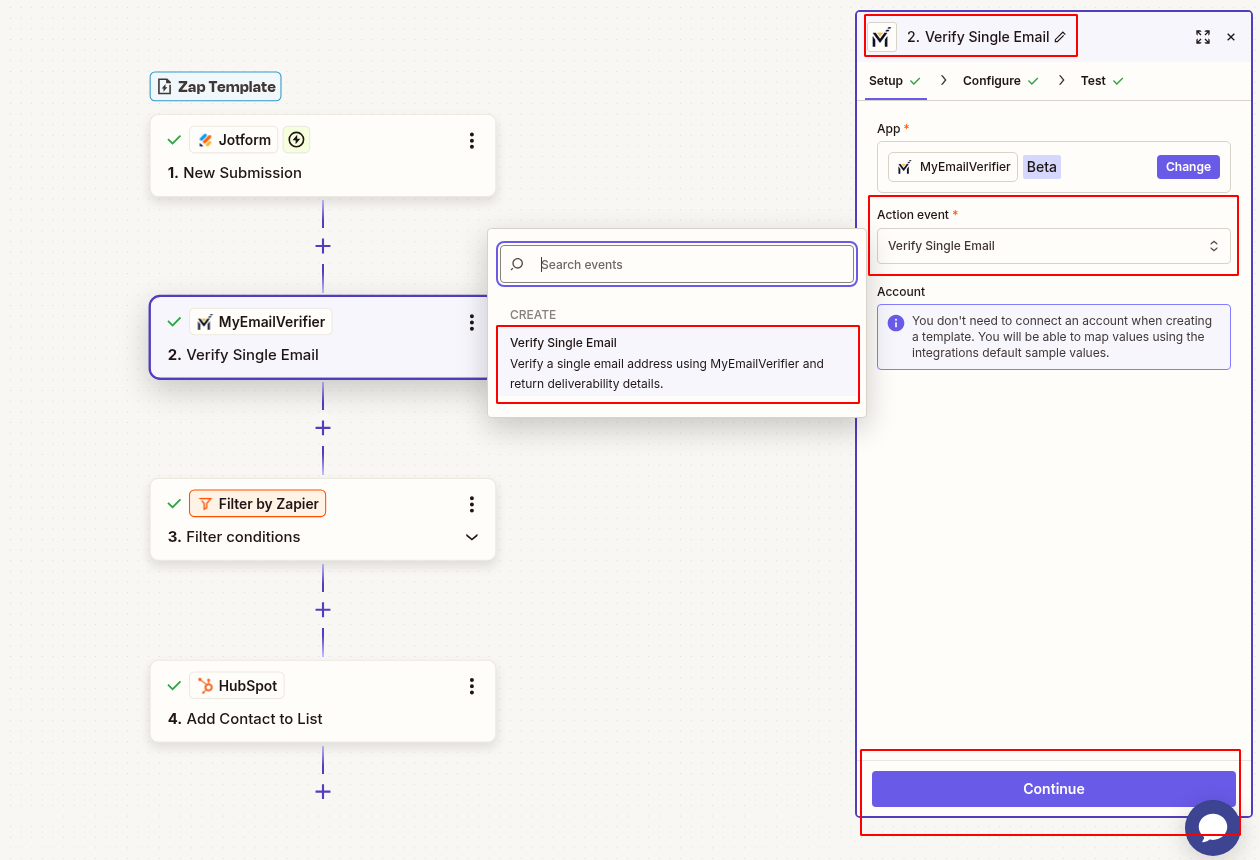Expand the panel using the fullscreen icon
This screenshot has width=1260, height=860.
(1203, 37)
